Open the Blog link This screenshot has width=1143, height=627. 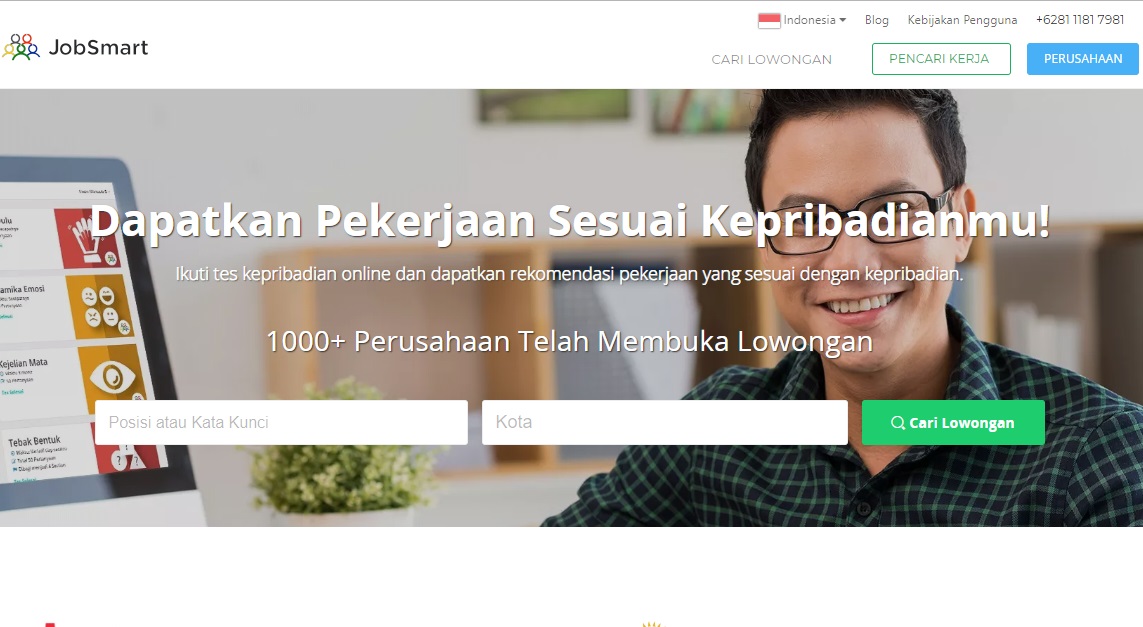[877, 20]
